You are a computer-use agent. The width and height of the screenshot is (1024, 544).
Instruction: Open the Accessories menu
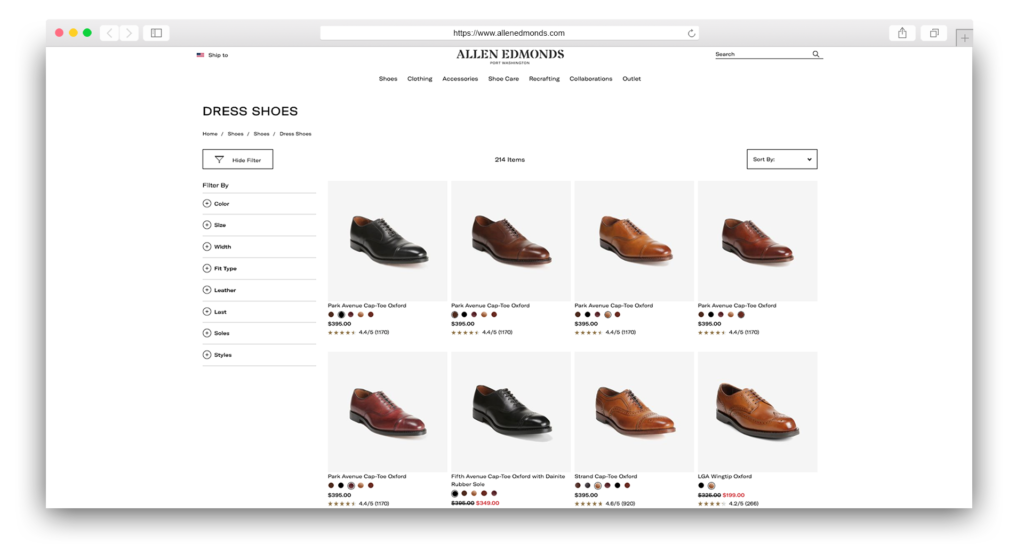click(x=460, y=79)
